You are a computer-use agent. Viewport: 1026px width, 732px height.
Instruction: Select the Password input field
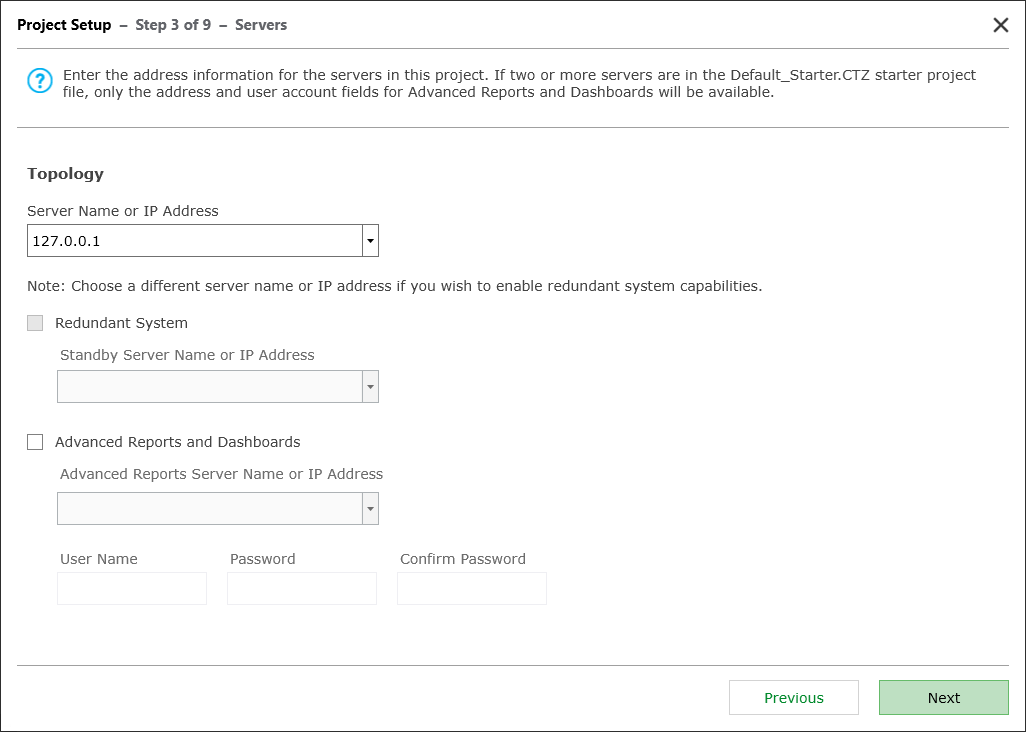click(301, 588)
